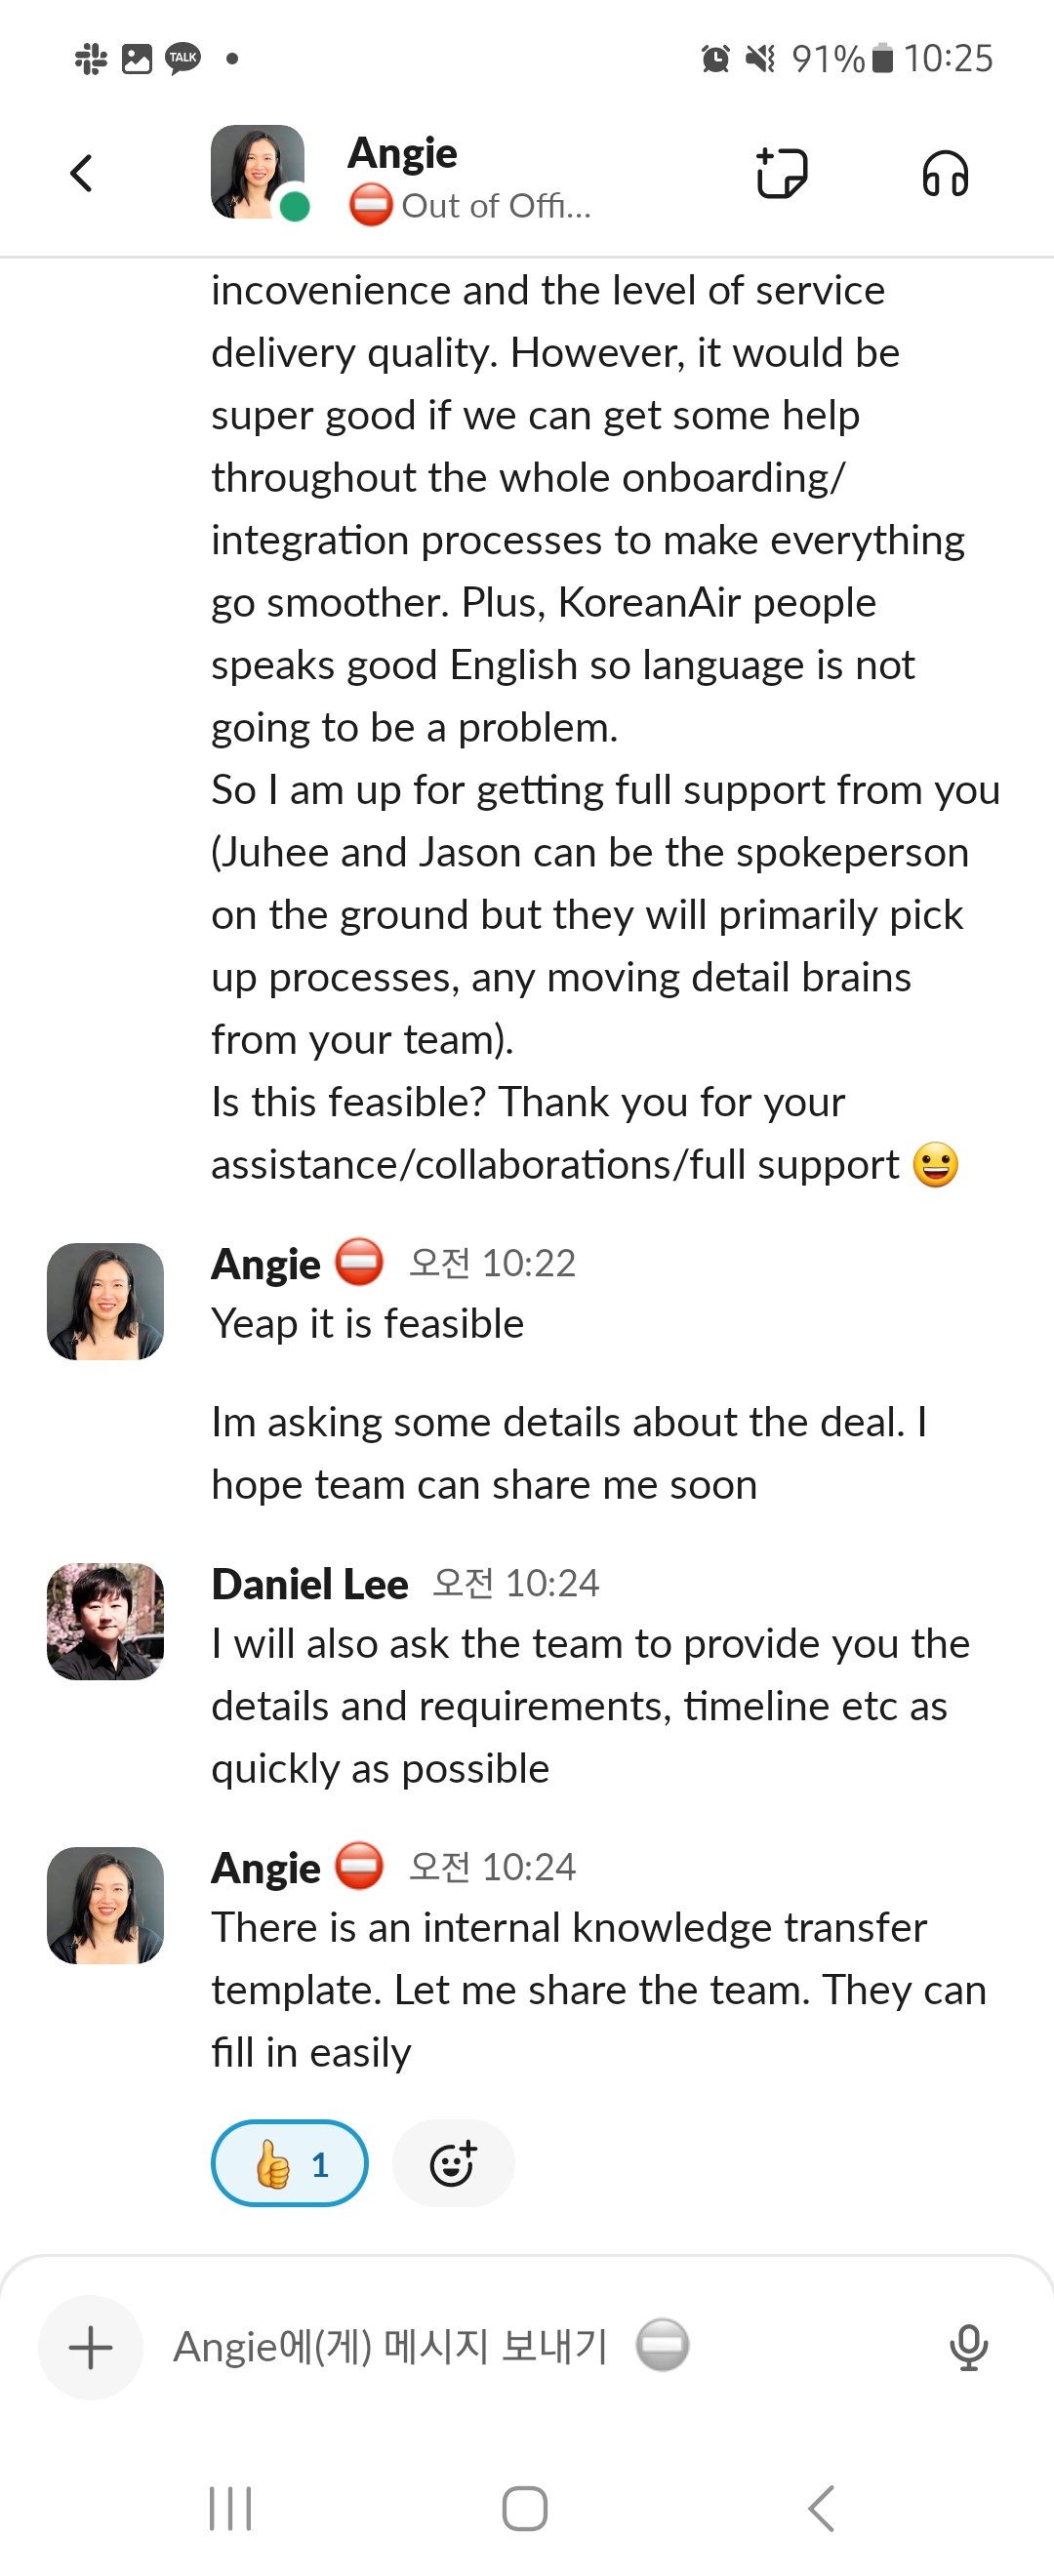Image resolution: width=1054 pixels, height=2576 pixels.
Task: Tap the microphone voice message icon
Action: [x=968, y=2347]
